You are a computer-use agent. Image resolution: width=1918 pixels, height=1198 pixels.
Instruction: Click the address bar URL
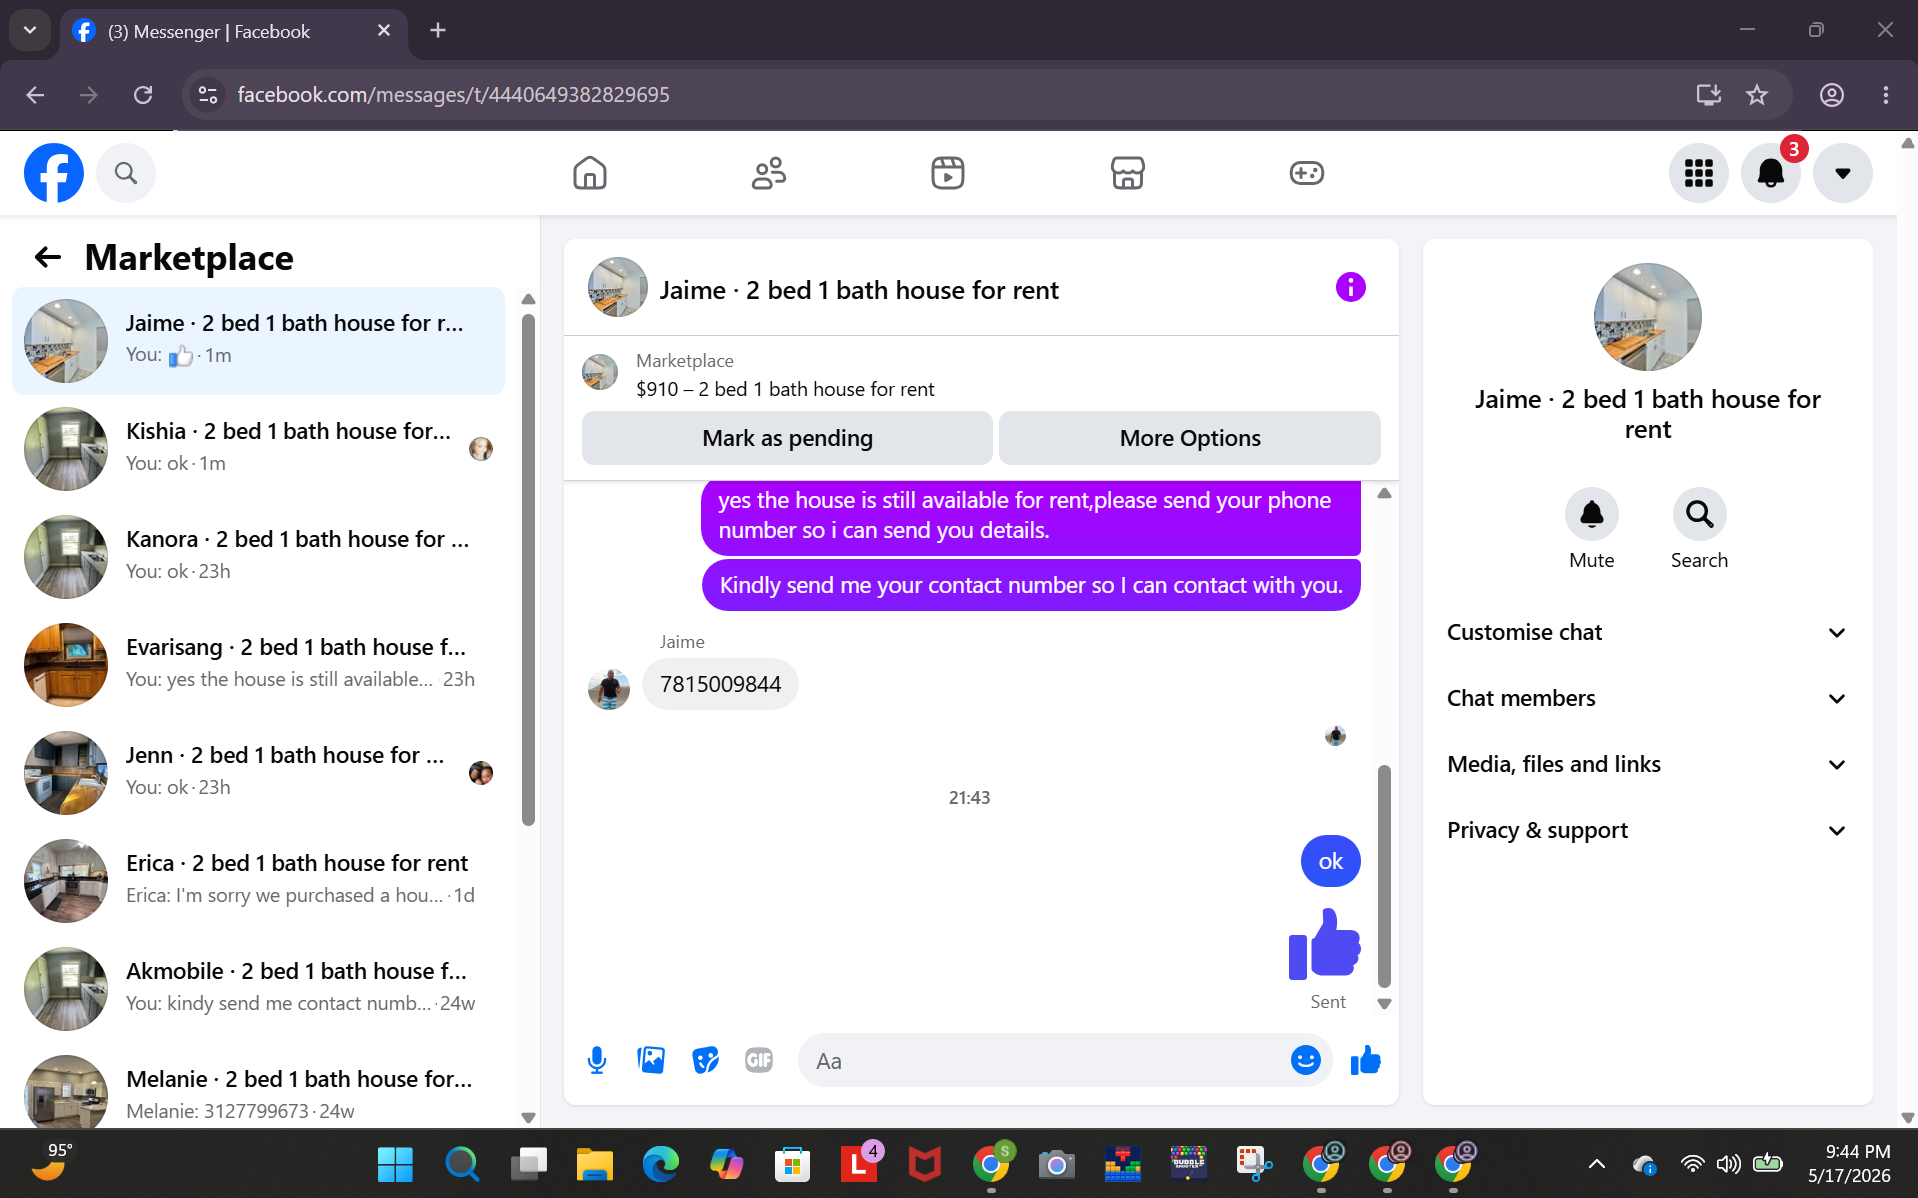tap(453, 95)
